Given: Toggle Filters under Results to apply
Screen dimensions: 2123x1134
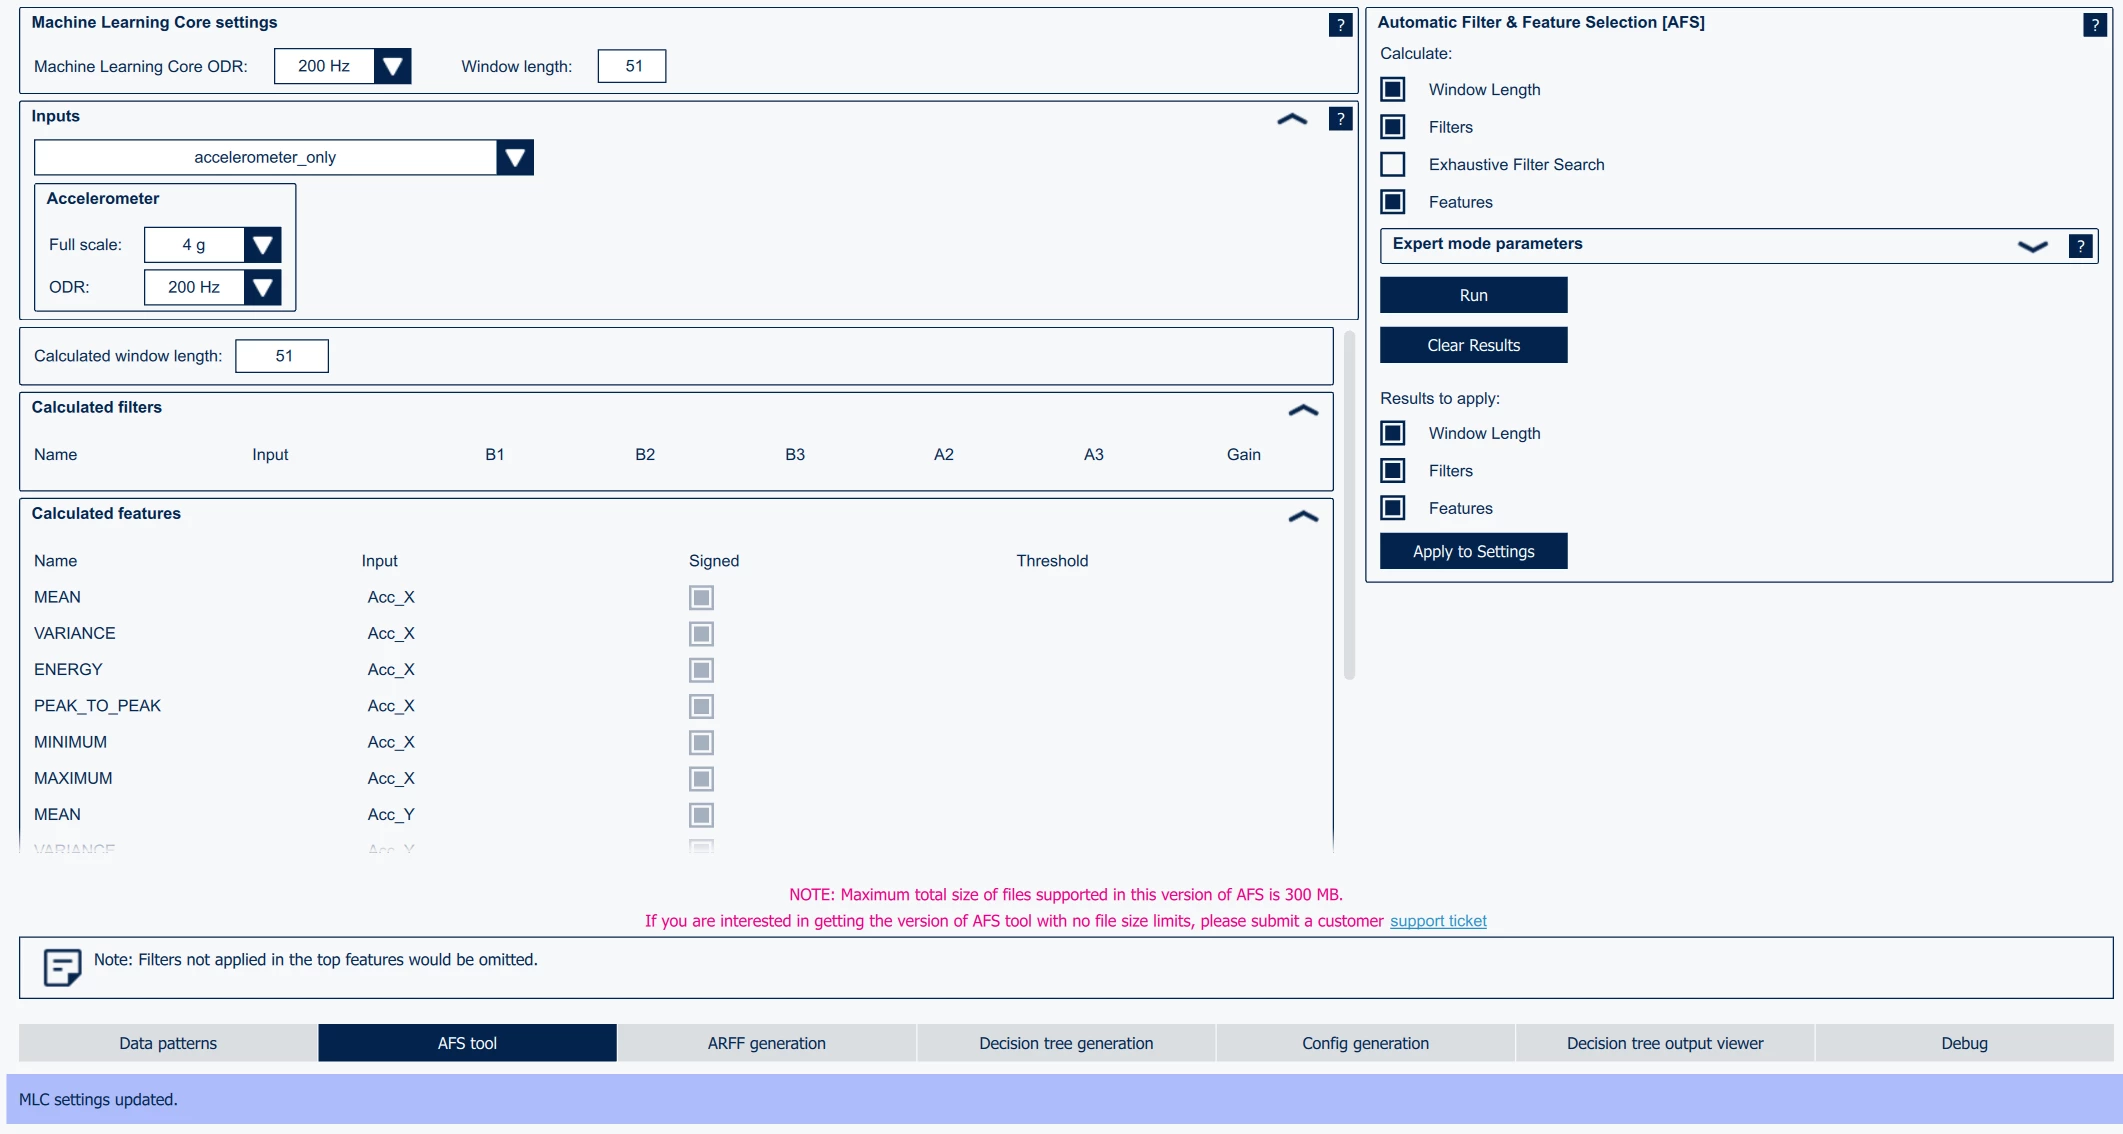Looking at the screenshot, I should [x=1392, y=471].
